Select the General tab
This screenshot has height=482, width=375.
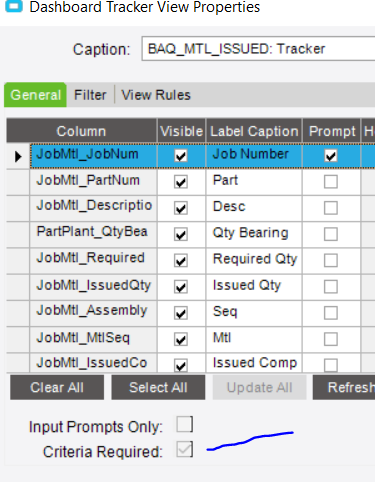click(x=35, y=95)
